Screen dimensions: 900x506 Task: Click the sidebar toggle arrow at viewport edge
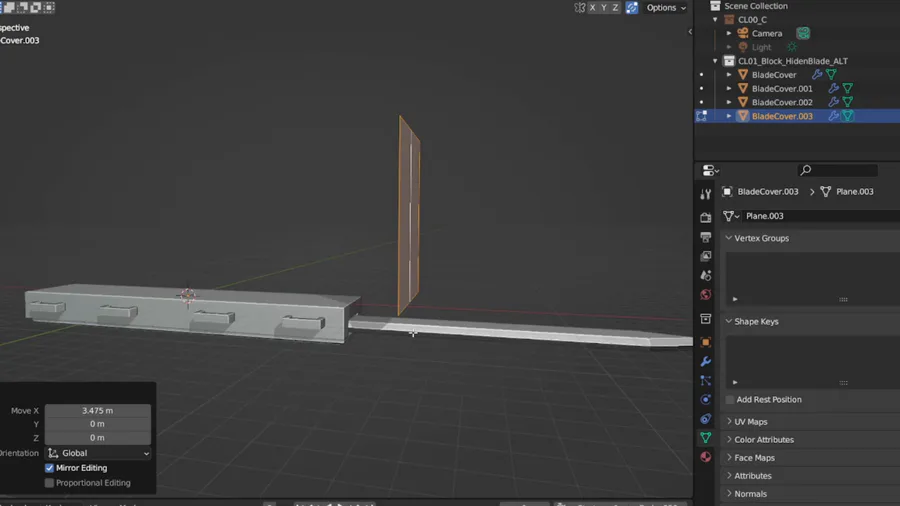pyautogui.click(x=690, y=32)
